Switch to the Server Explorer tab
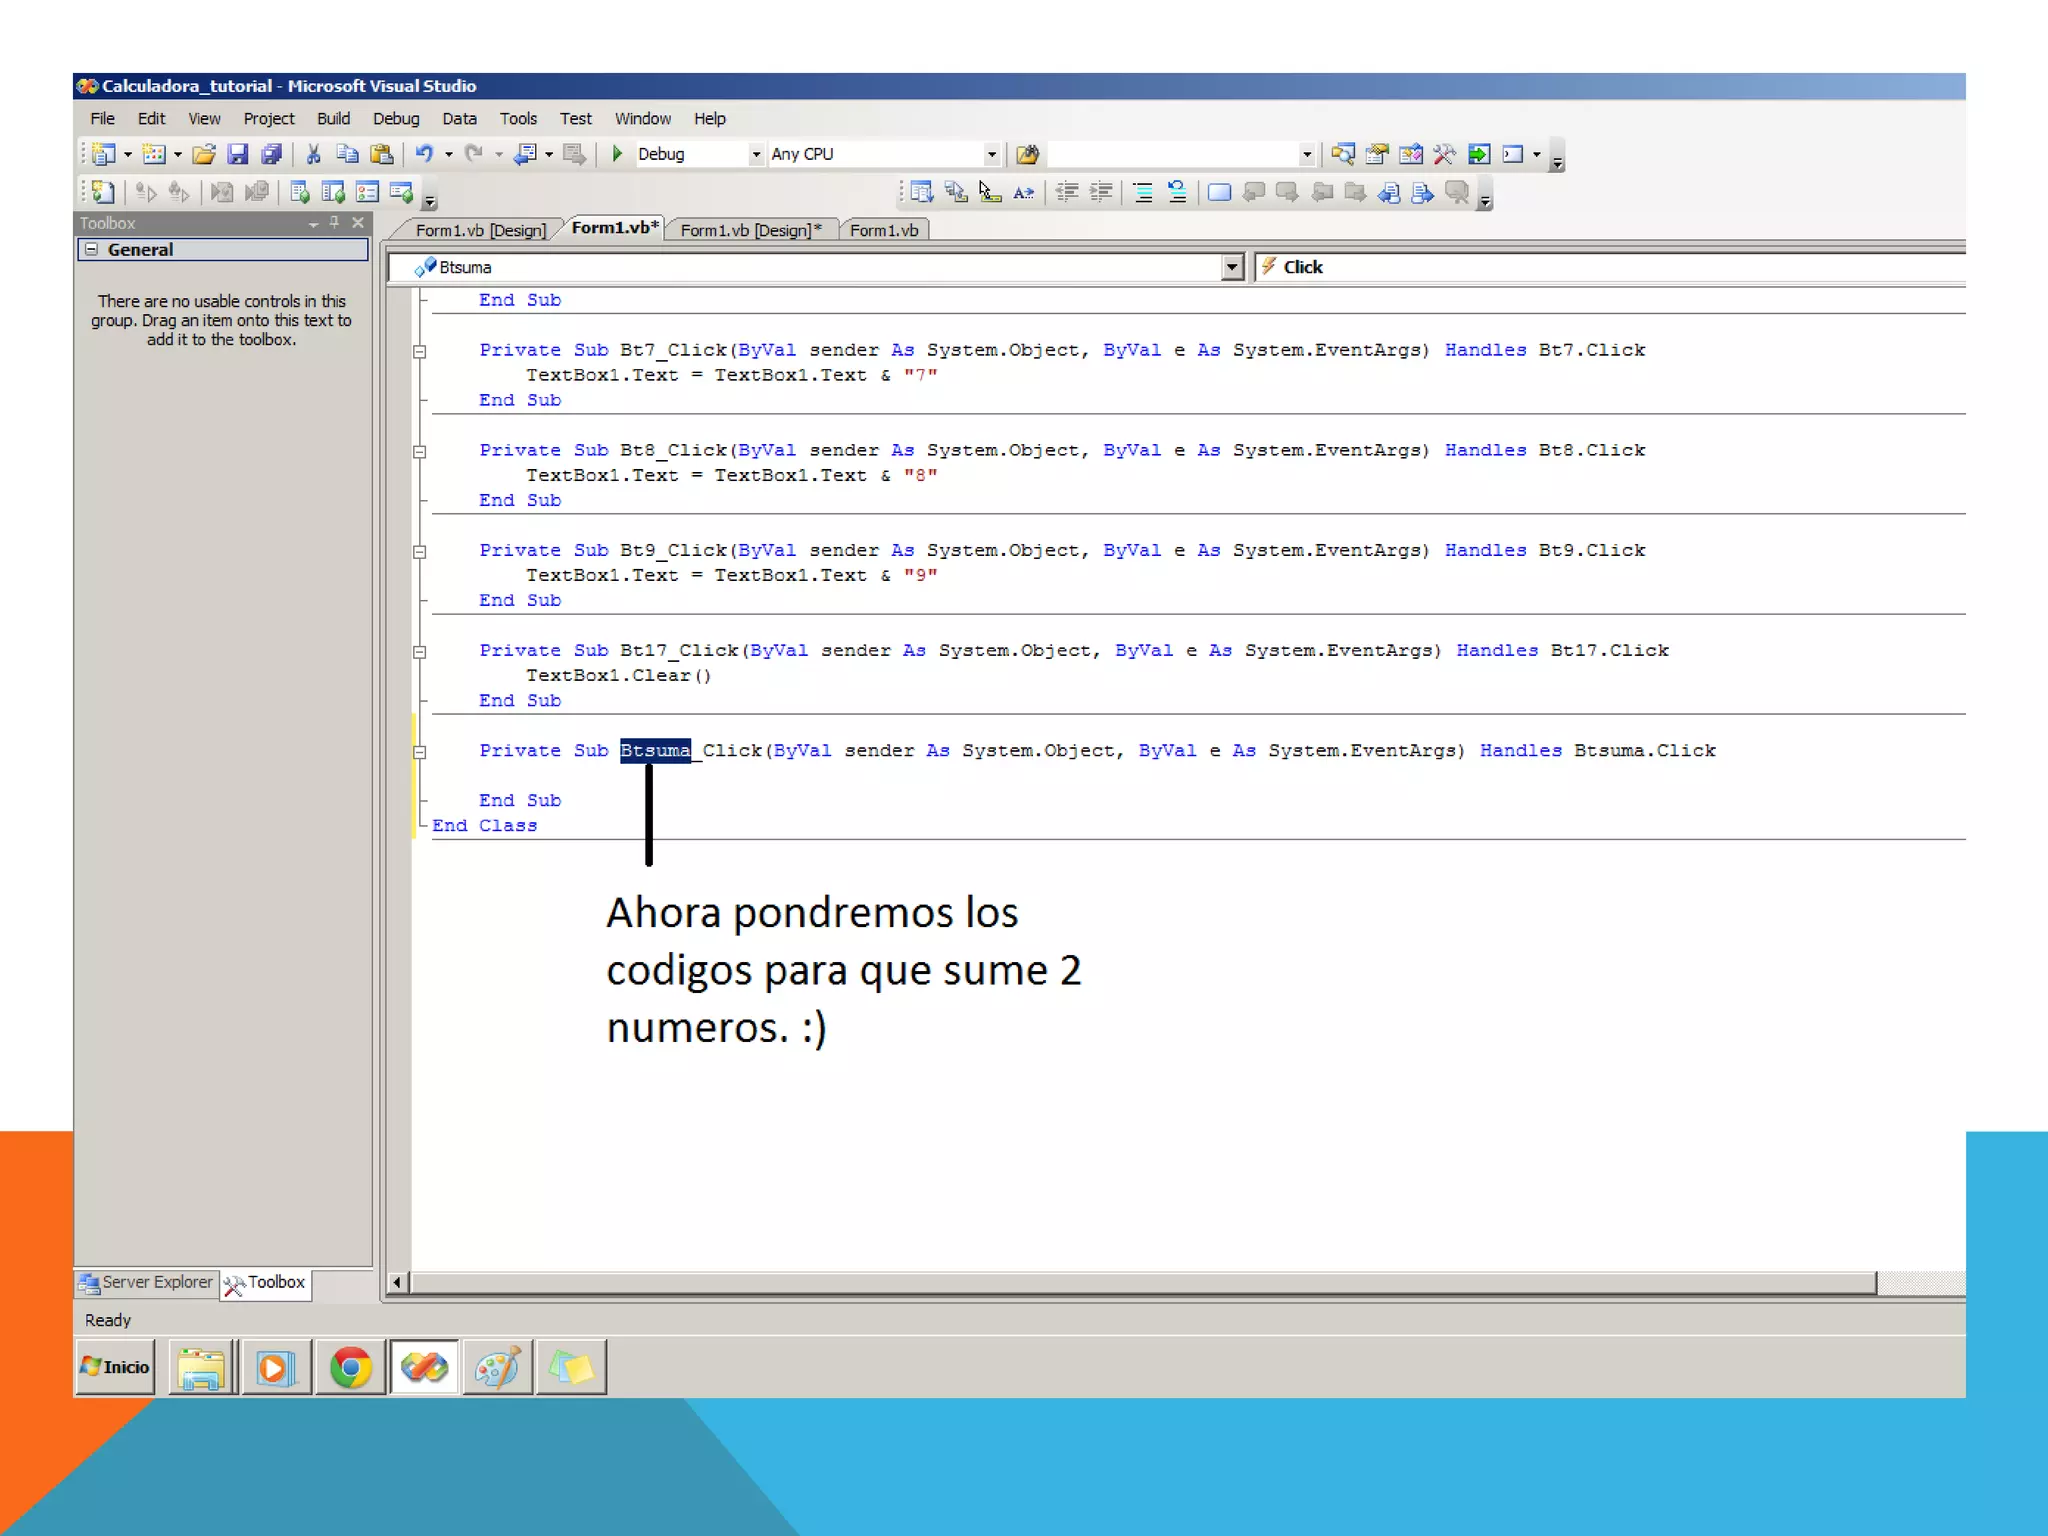 pos(146,1282)
